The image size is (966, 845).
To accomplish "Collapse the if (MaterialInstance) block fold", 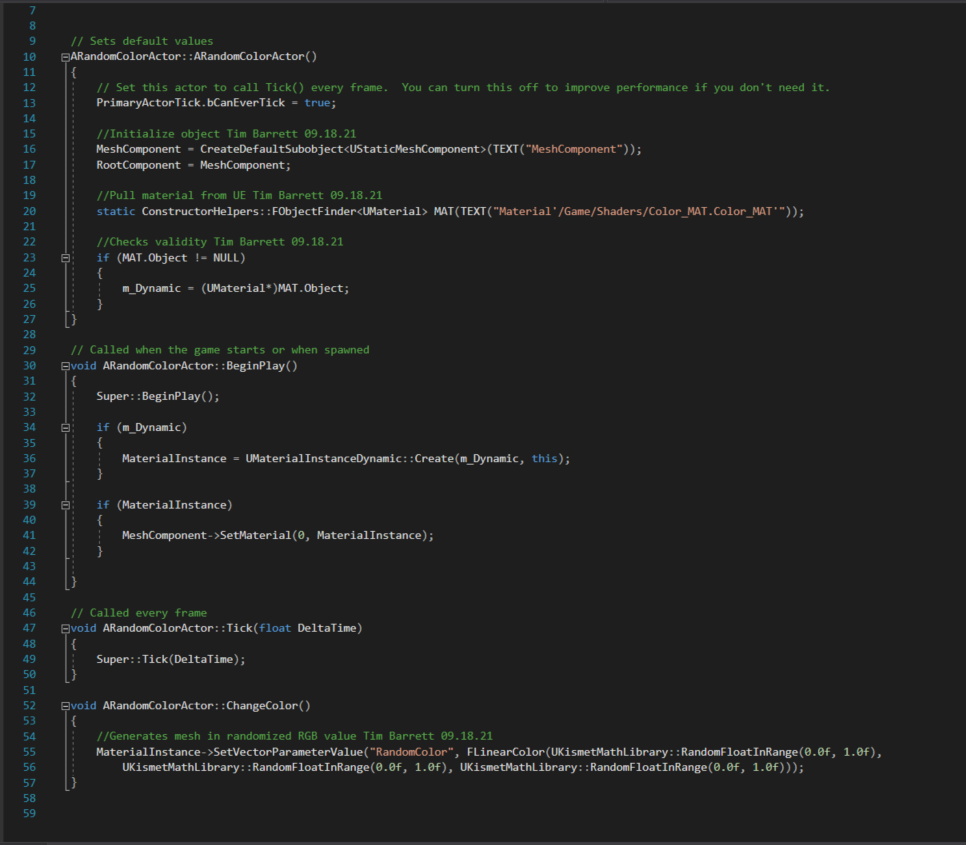I will click(x=65, y=506).
